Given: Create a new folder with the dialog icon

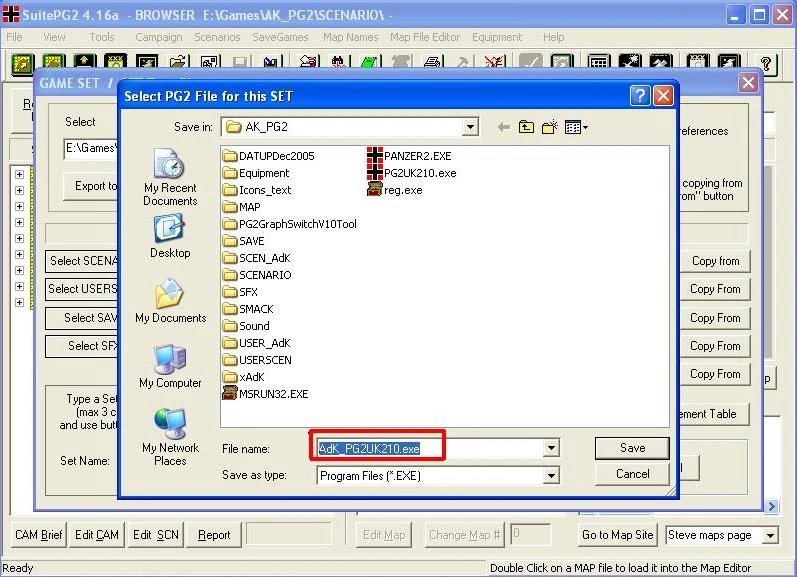Looking at the screenshot, I should pos(549,127).
